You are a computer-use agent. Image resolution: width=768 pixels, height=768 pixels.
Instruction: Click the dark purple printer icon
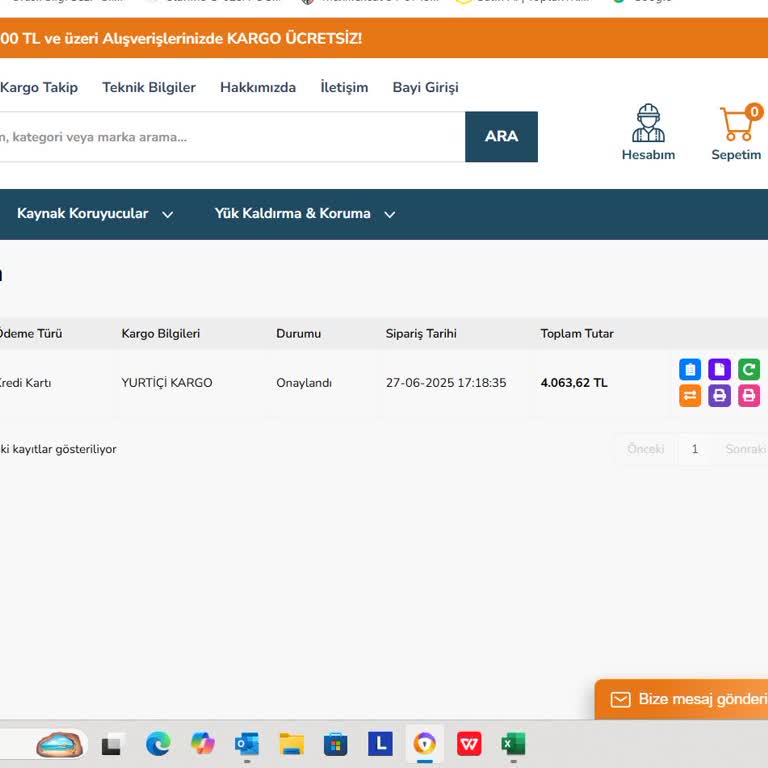[x=720, y=396]
